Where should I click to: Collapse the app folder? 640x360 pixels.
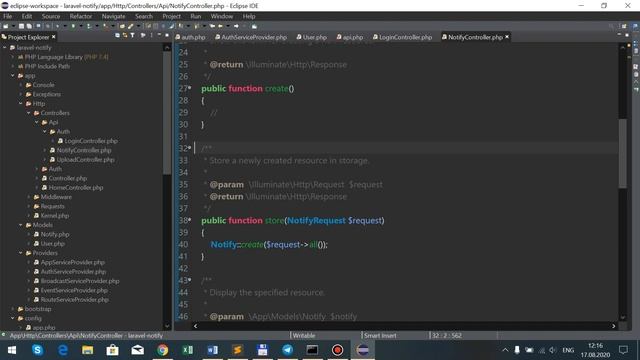(x=13, y=76)
